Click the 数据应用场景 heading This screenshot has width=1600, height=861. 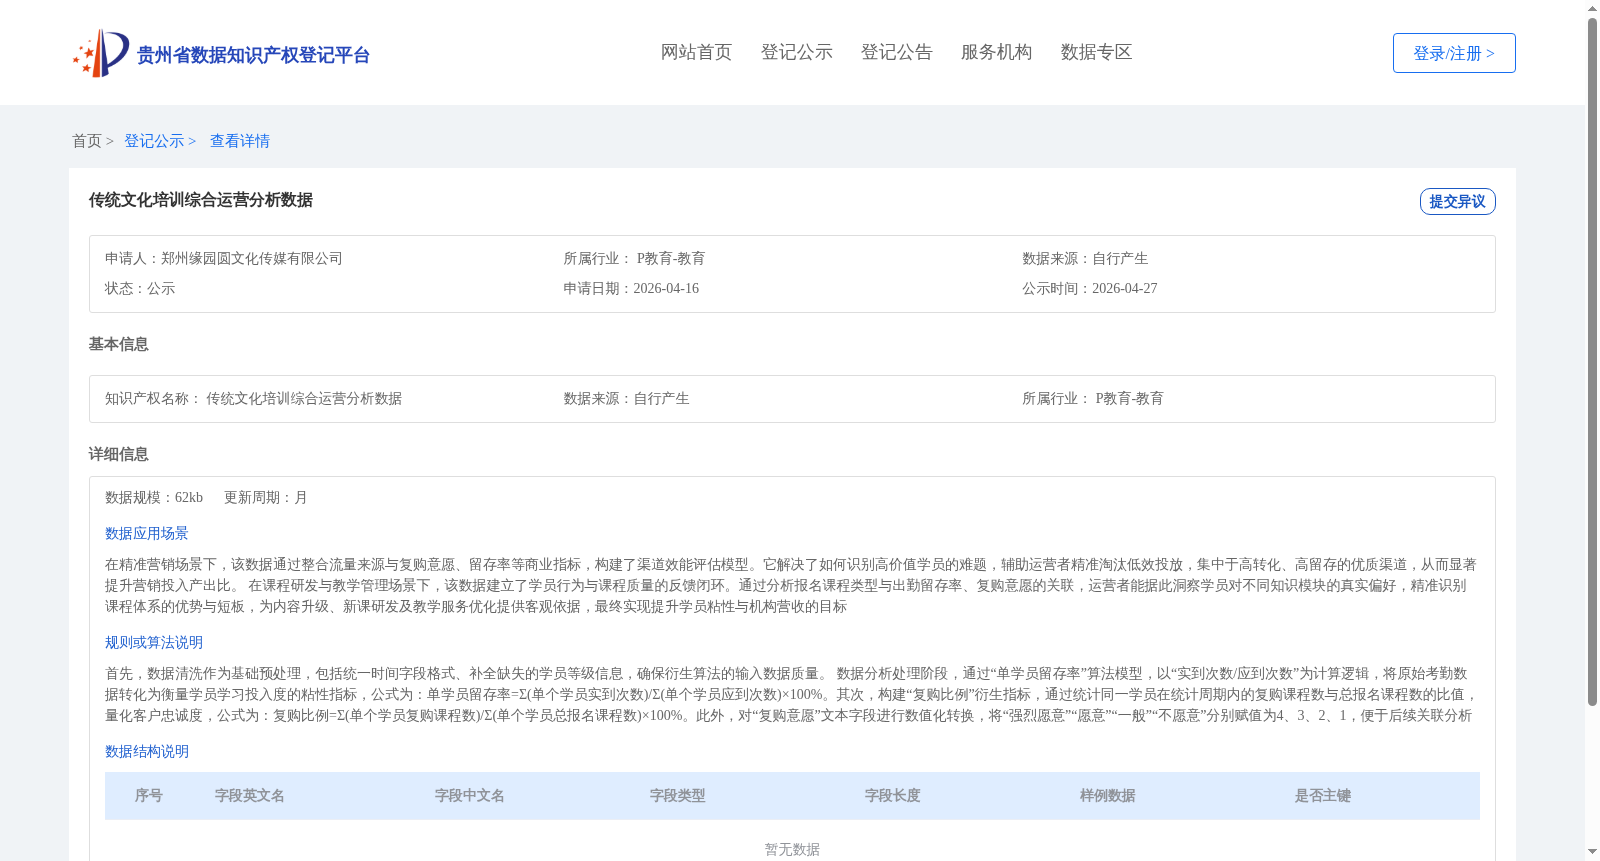point(147,533)
